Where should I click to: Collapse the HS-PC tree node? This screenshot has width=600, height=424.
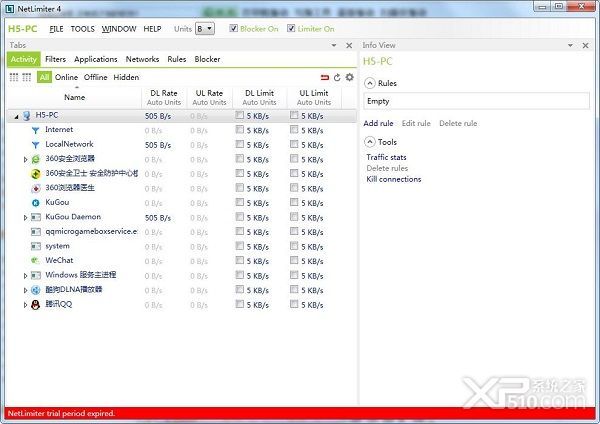coord(16,117)
